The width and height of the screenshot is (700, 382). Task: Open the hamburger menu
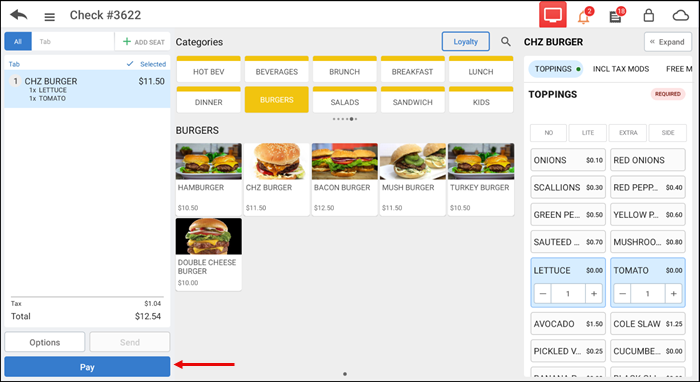tap(50, 17)
